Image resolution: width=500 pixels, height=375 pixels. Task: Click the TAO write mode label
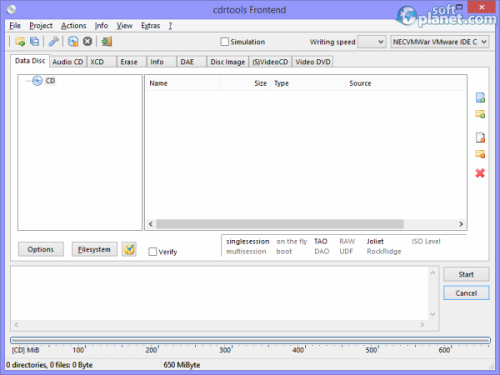point(321,241)
